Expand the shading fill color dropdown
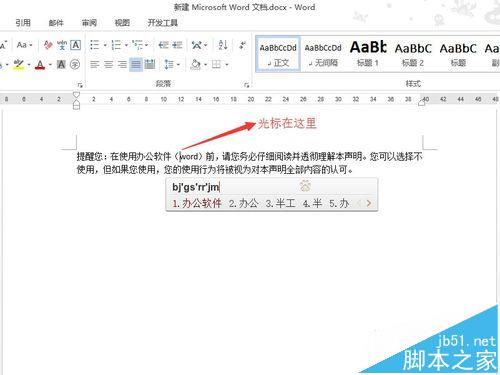The image size is (500, 375). (206, 64)
